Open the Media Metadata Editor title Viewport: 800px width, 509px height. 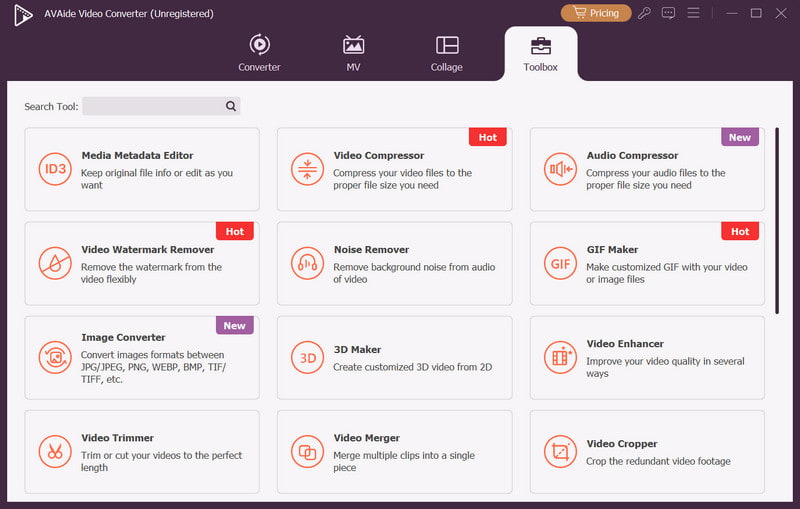click(x=137, y=156)
